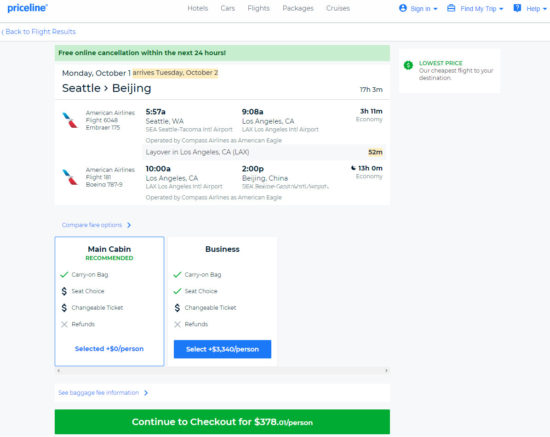Click Selected +$0/person in Main Cabin
The image size is (550, 437).
(x=109, y=349)
